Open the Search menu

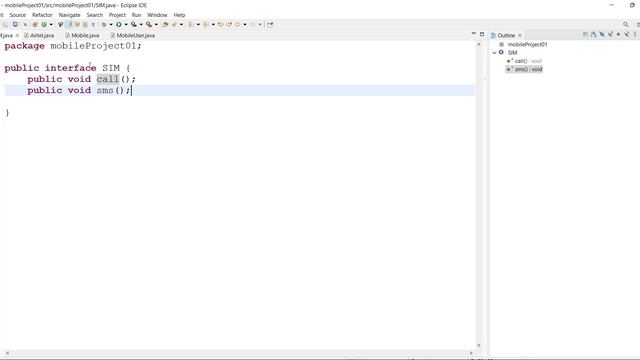(x=95, y=15)
